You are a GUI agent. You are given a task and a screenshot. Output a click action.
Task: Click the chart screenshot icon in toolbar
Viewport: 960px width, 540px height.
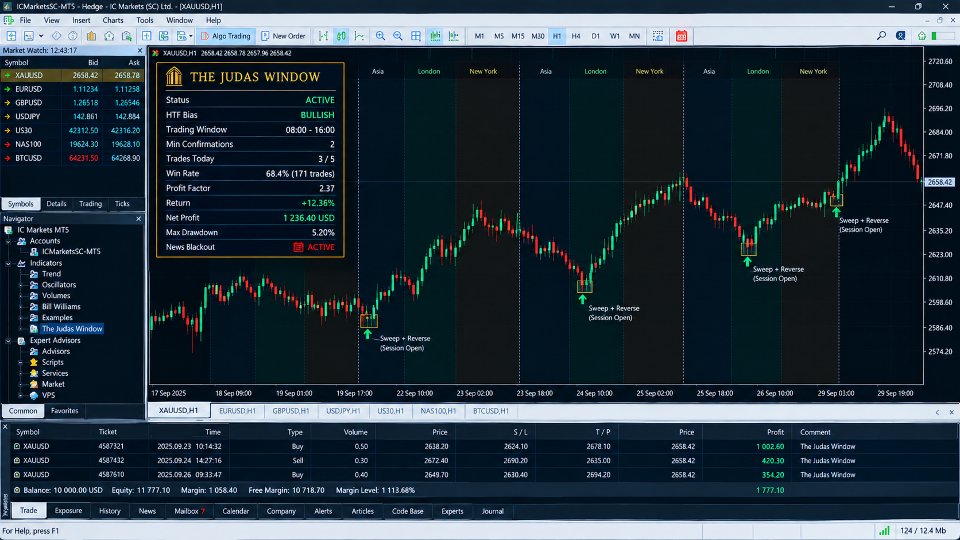pos(658,36)
